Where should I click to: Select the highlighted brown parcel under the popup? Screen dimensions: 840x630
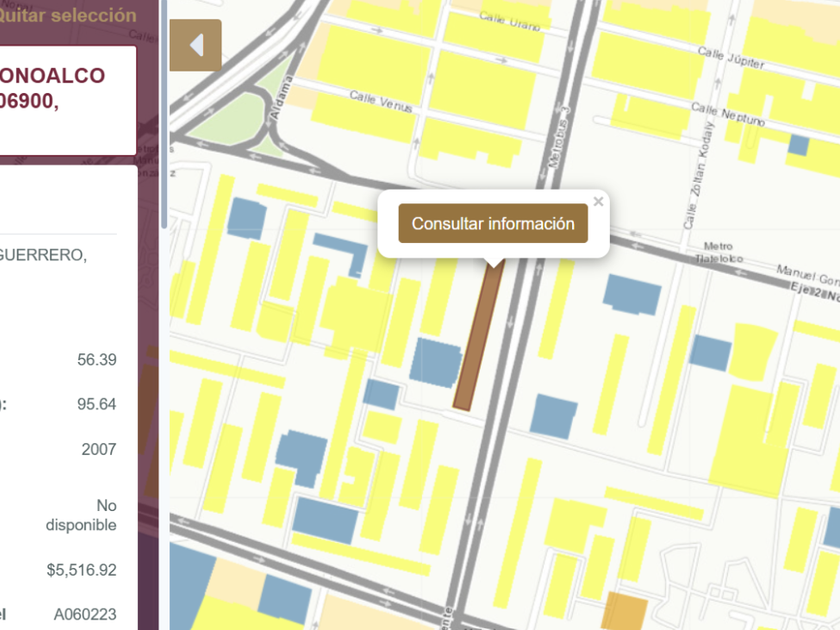point(476,339)
